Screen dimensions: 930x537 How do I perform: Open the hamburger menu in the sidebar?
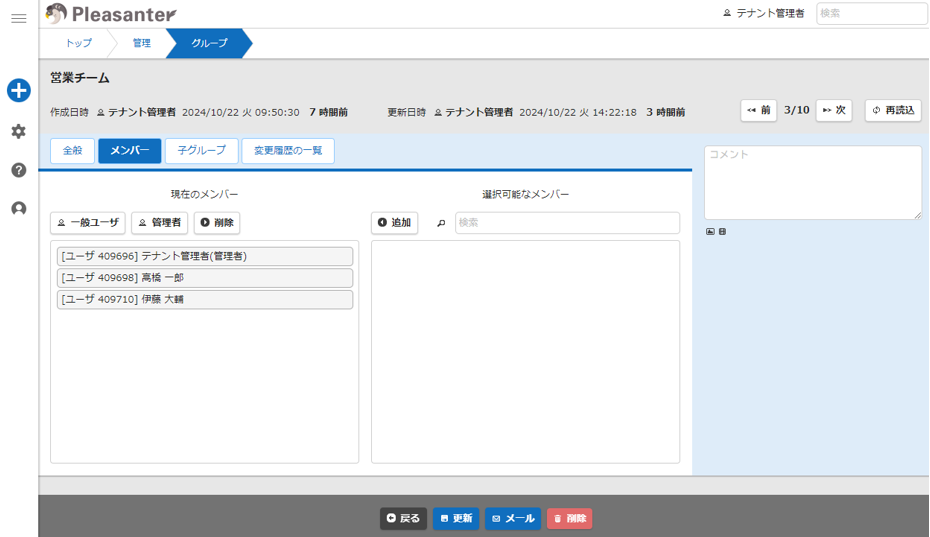click(18, 18)
